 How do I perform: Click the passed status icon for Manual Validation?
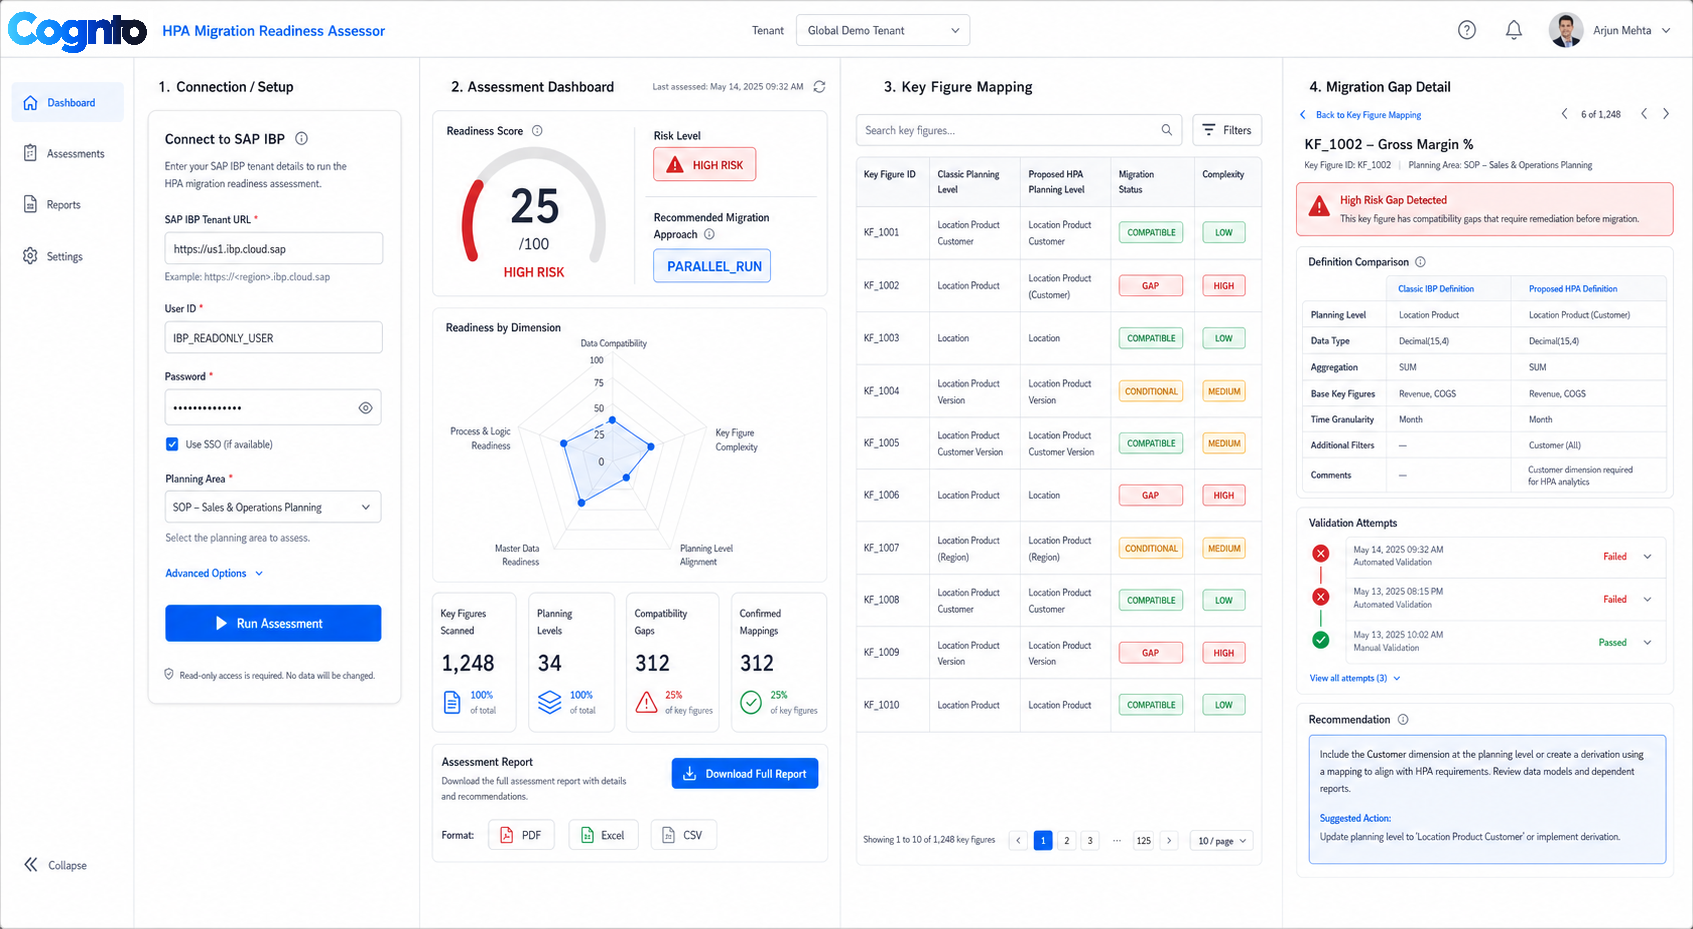pos(1321,640)
